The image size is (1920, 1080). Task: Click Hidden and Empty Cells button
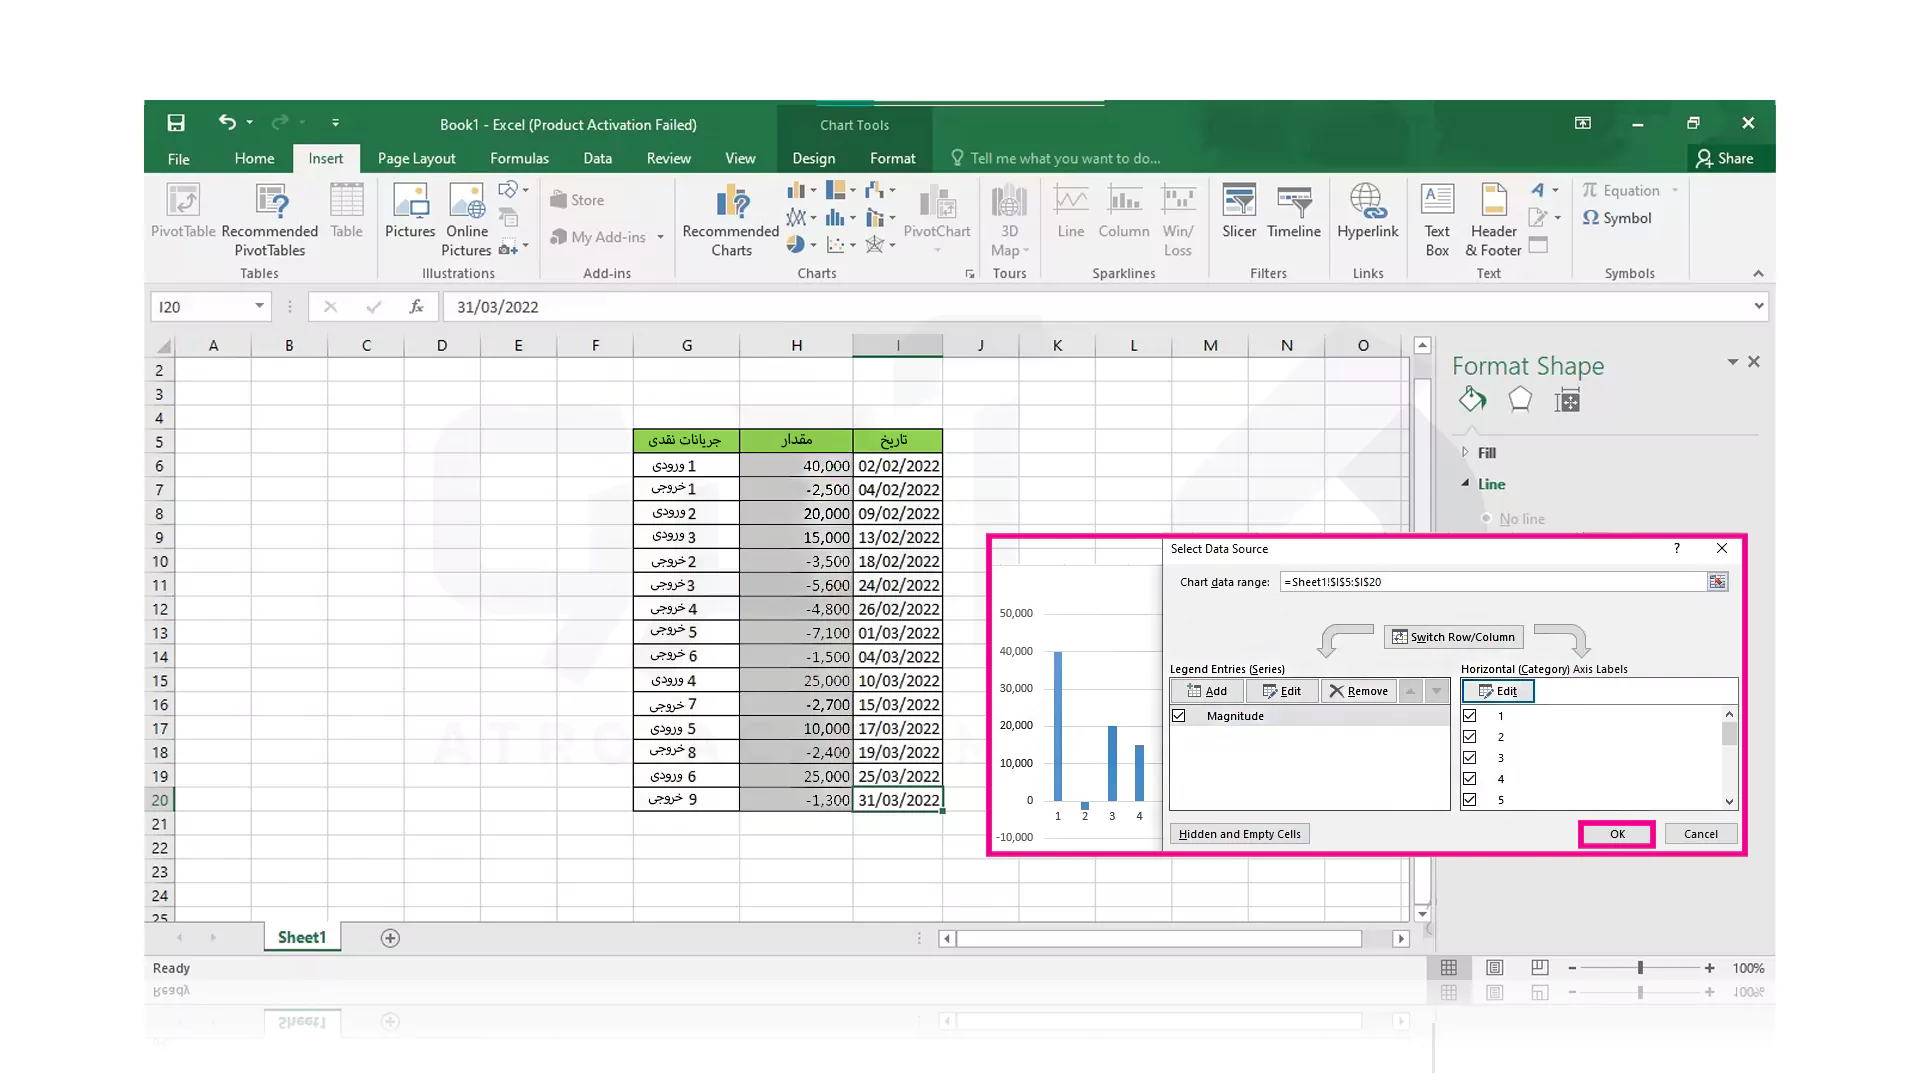[1239, 834]
